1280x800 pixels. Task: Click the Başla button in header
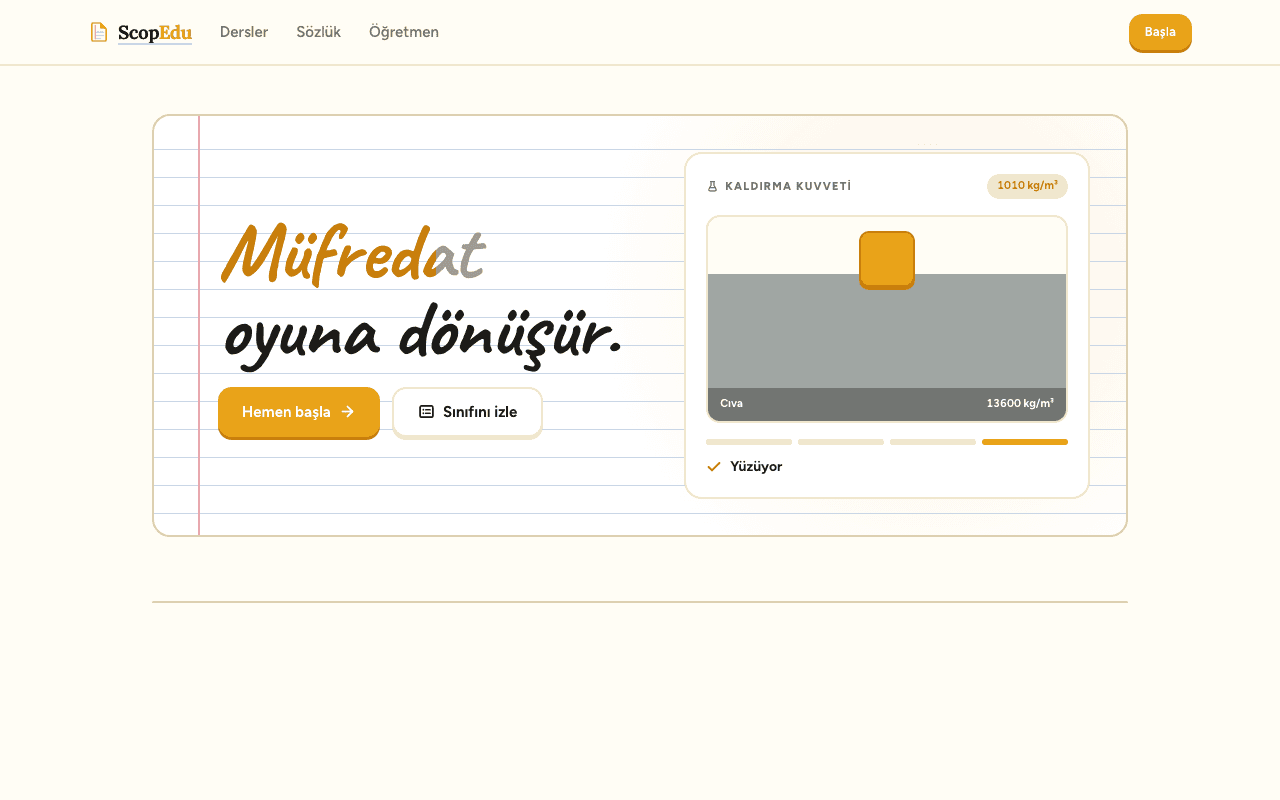pyautogui.click(x=1160, y=32)
